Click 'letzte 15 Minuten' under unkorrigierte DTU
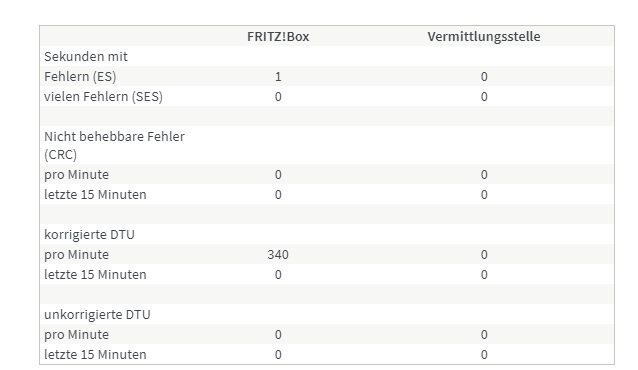 click(95, 355)
